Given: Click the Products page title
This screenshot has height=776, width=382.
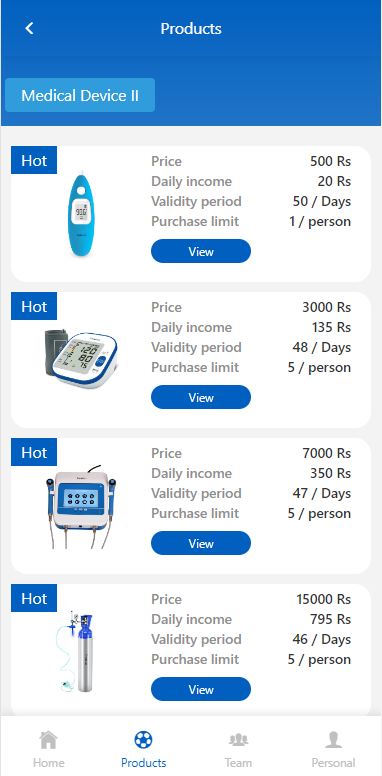Looking at the screenshot, I should pos(191,29).
